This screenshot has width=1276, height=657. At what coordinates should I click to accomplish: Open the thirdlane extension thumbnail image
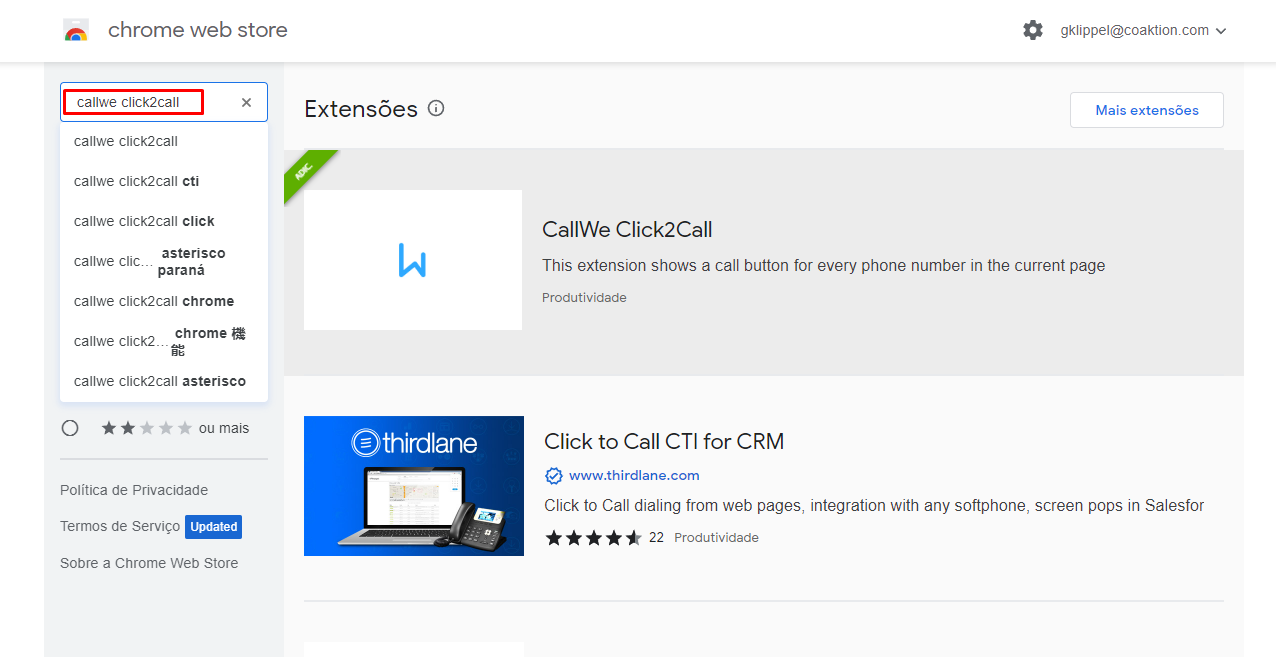pos(414,486)
